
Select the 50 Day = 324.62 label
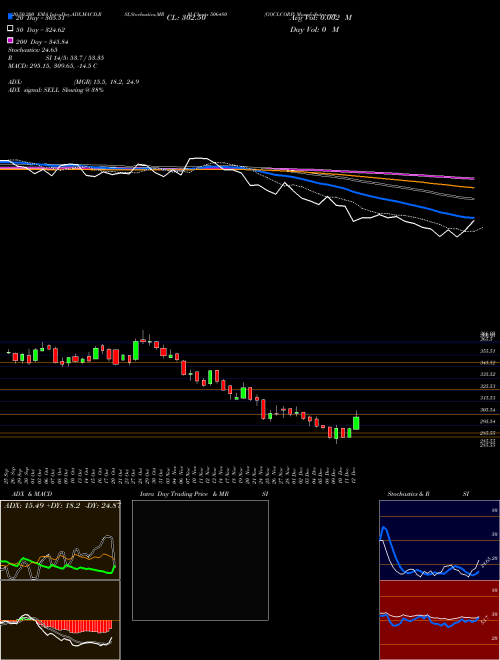click(41, 30)
